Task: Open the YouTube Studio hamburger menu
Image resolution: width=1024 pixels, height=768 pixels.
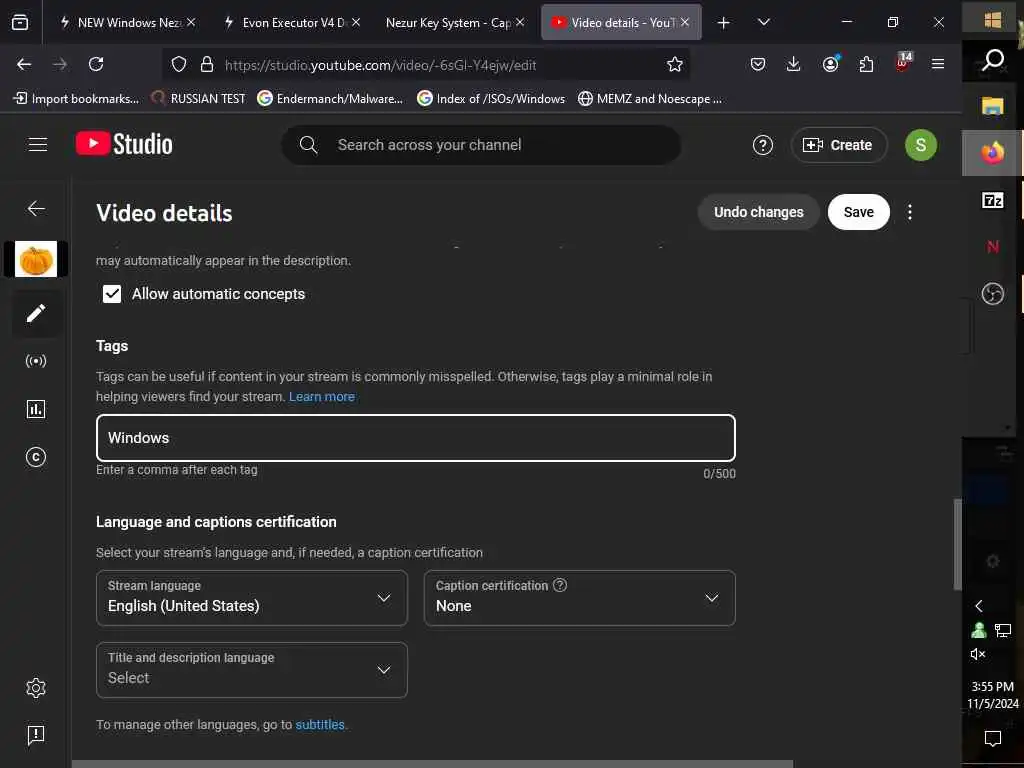Action: click(38, 144)
